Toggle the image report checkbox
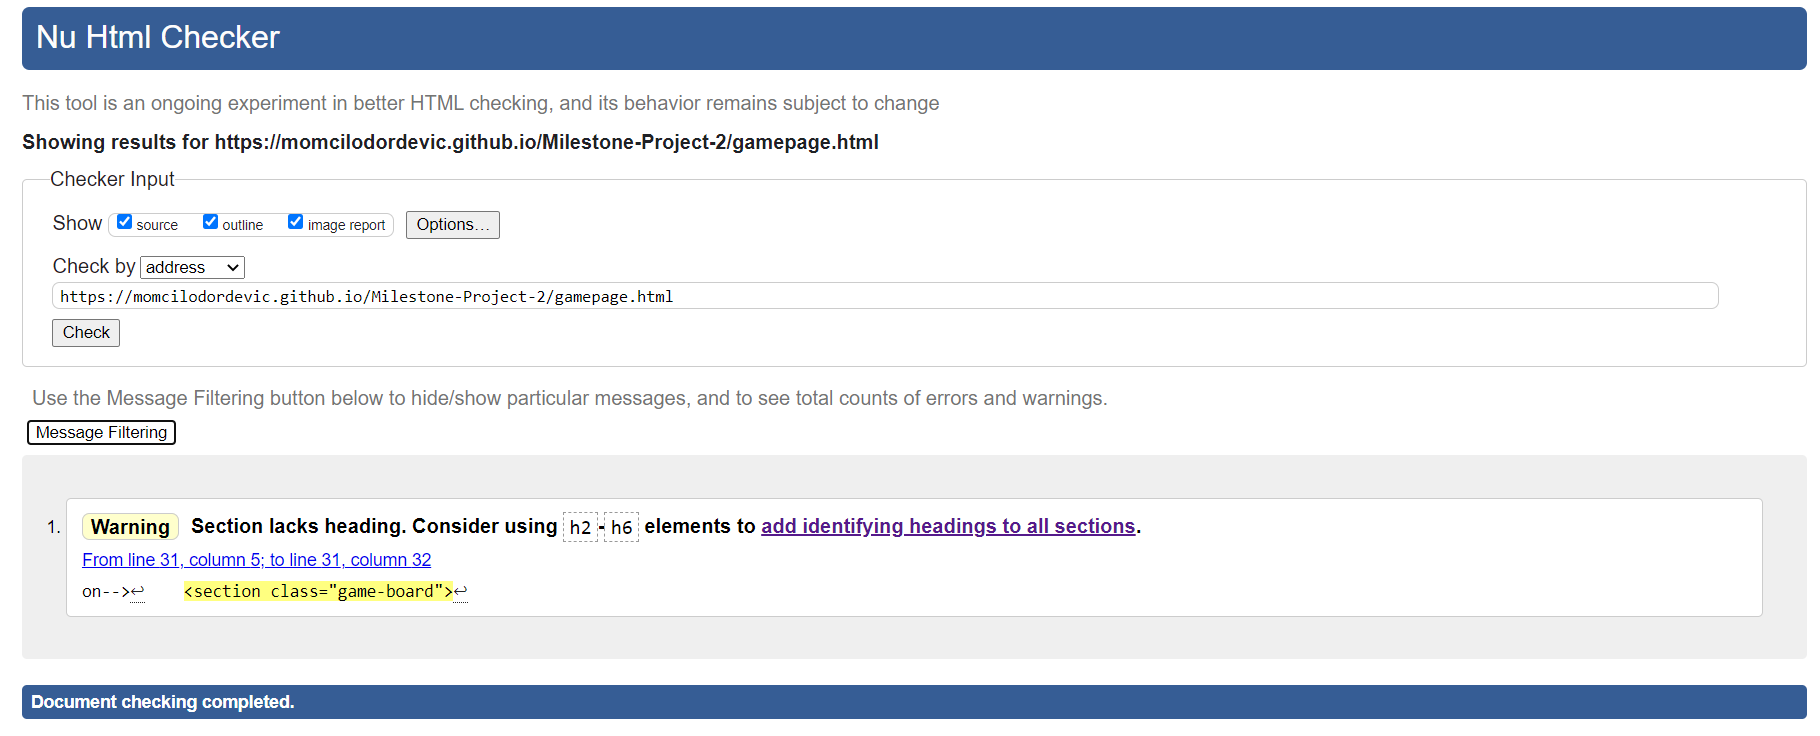The height and width of the screenshot is (736, 1820). pyautogui.click(x=296, y=222)
